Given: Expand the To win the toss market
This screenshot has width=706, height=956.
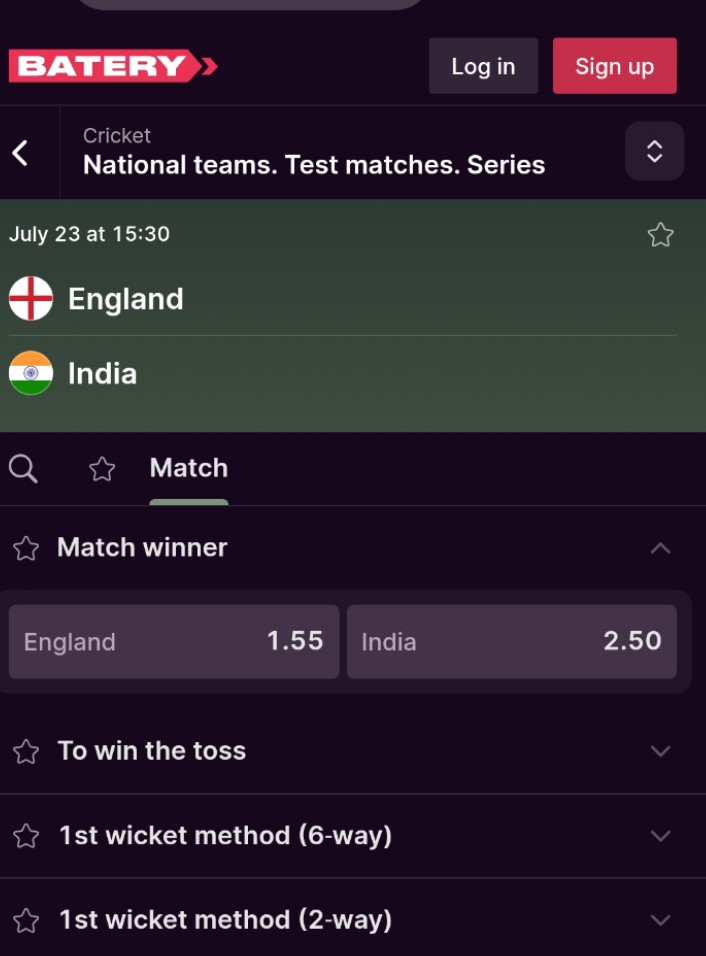Looking at the screenshot, I should [659, 751].
